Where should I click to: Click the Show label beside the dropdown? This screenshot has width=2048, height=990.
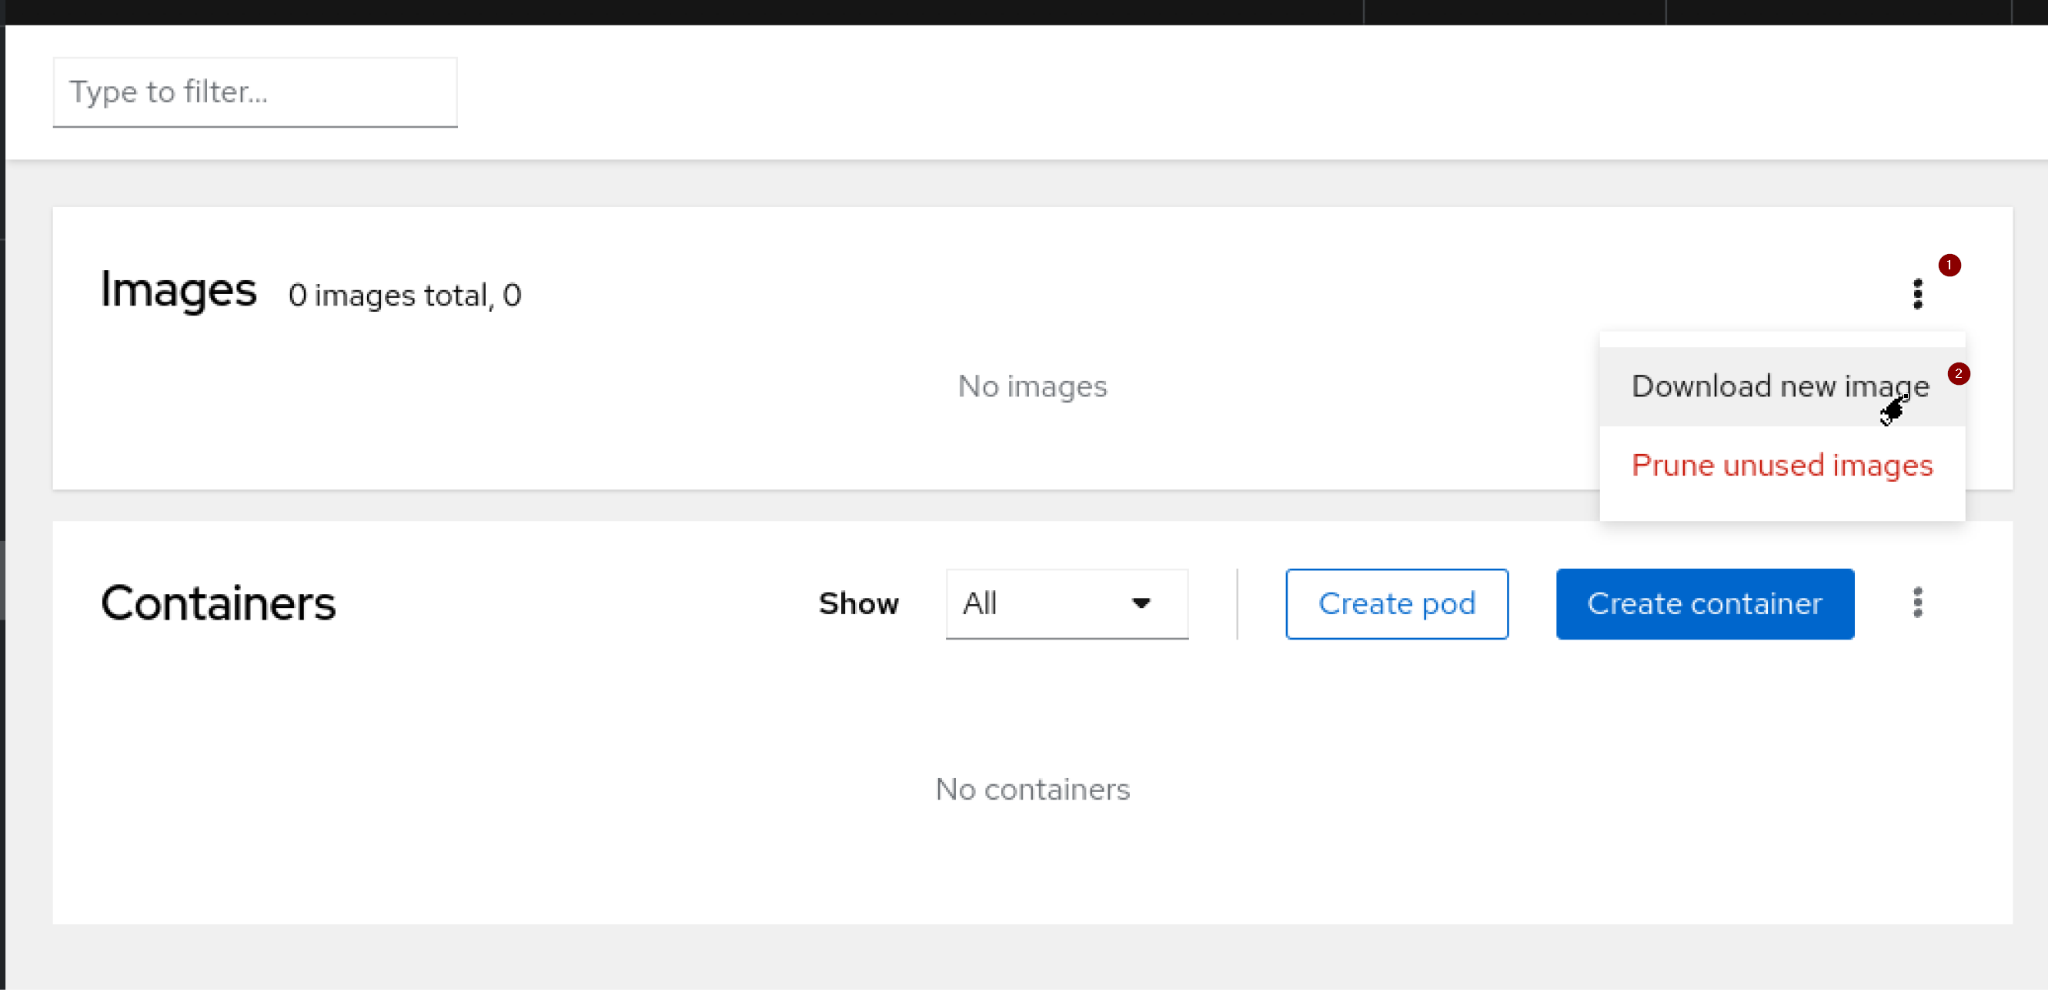coord(858,604)
